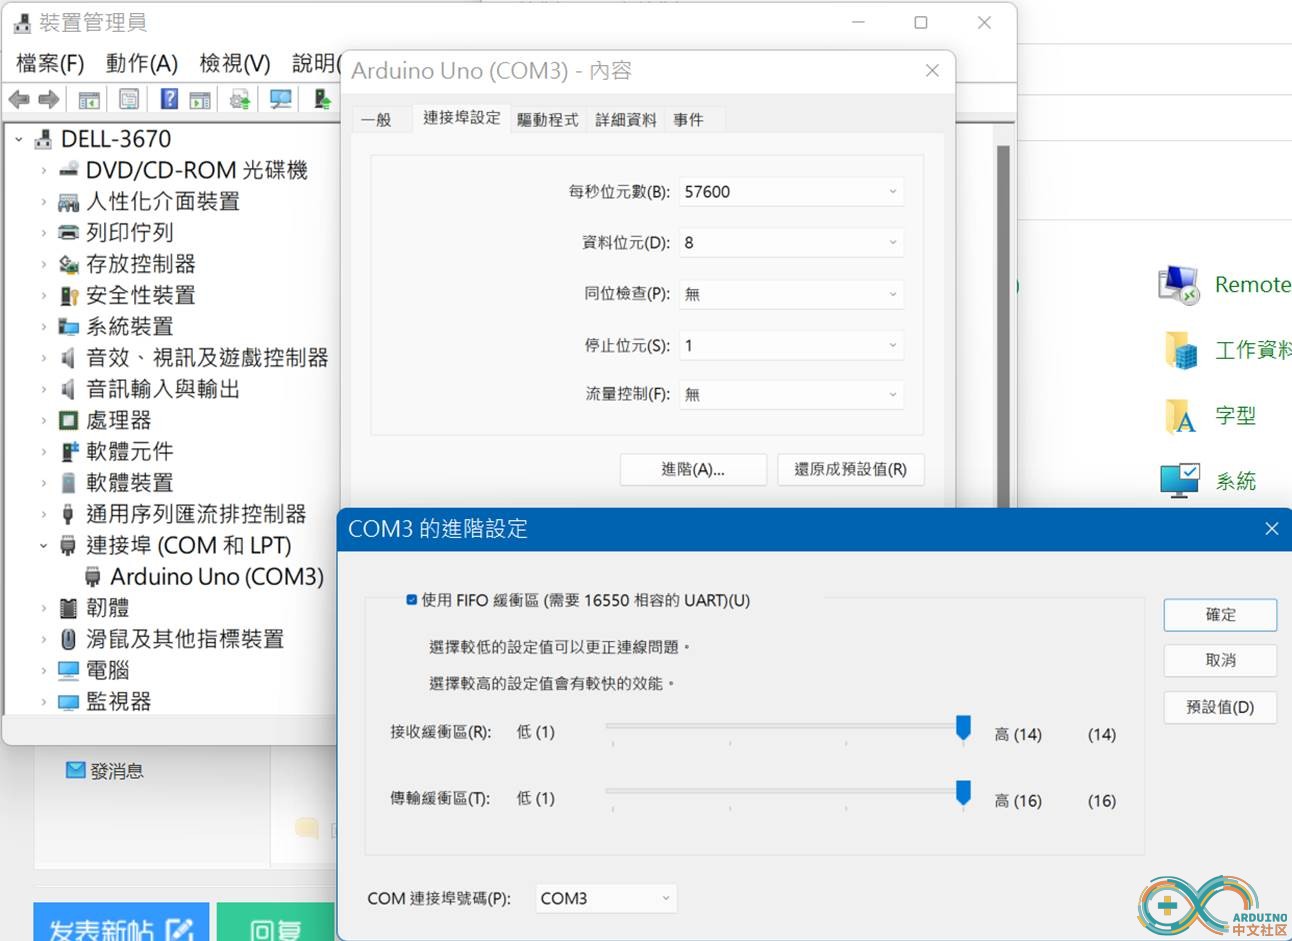Click the 发表新帖 button on the web page

[121, 924]
